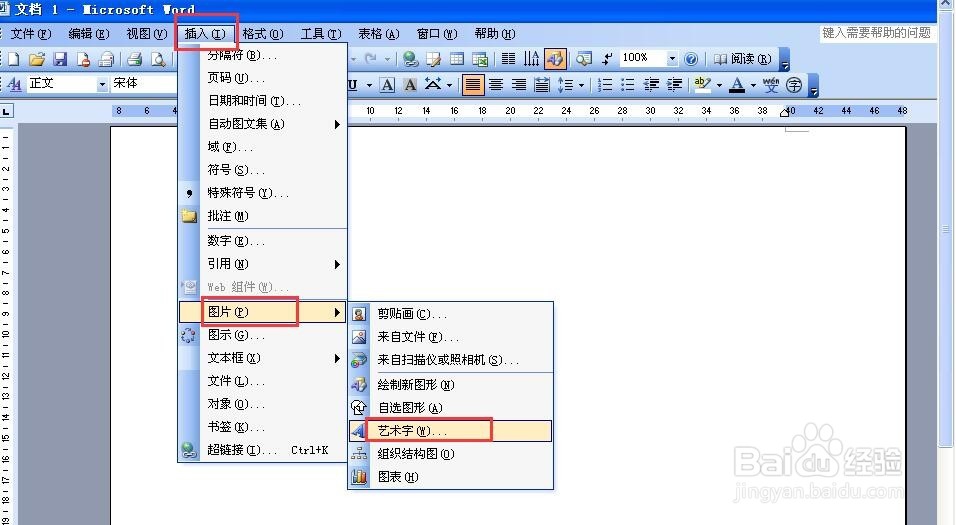This screenshot has height=525, width=956.
Task: Apply the highlight color marker
Action: coord(702,84)
